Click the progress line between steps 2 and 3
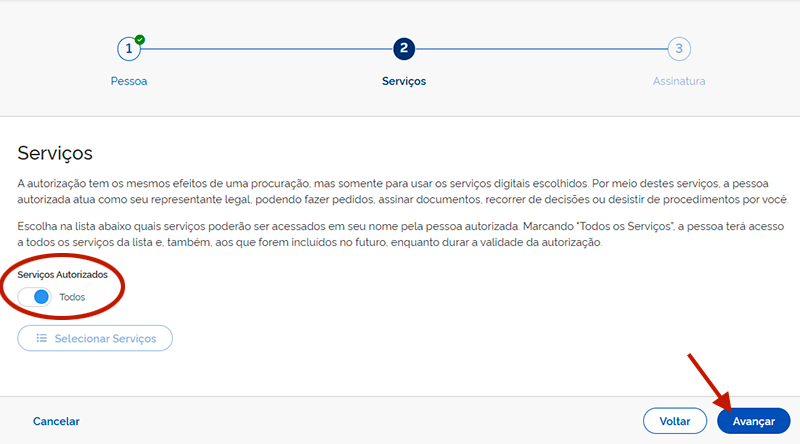Viewport: 800px width, 444px height. pyautogui.click(x=541, y=49)
